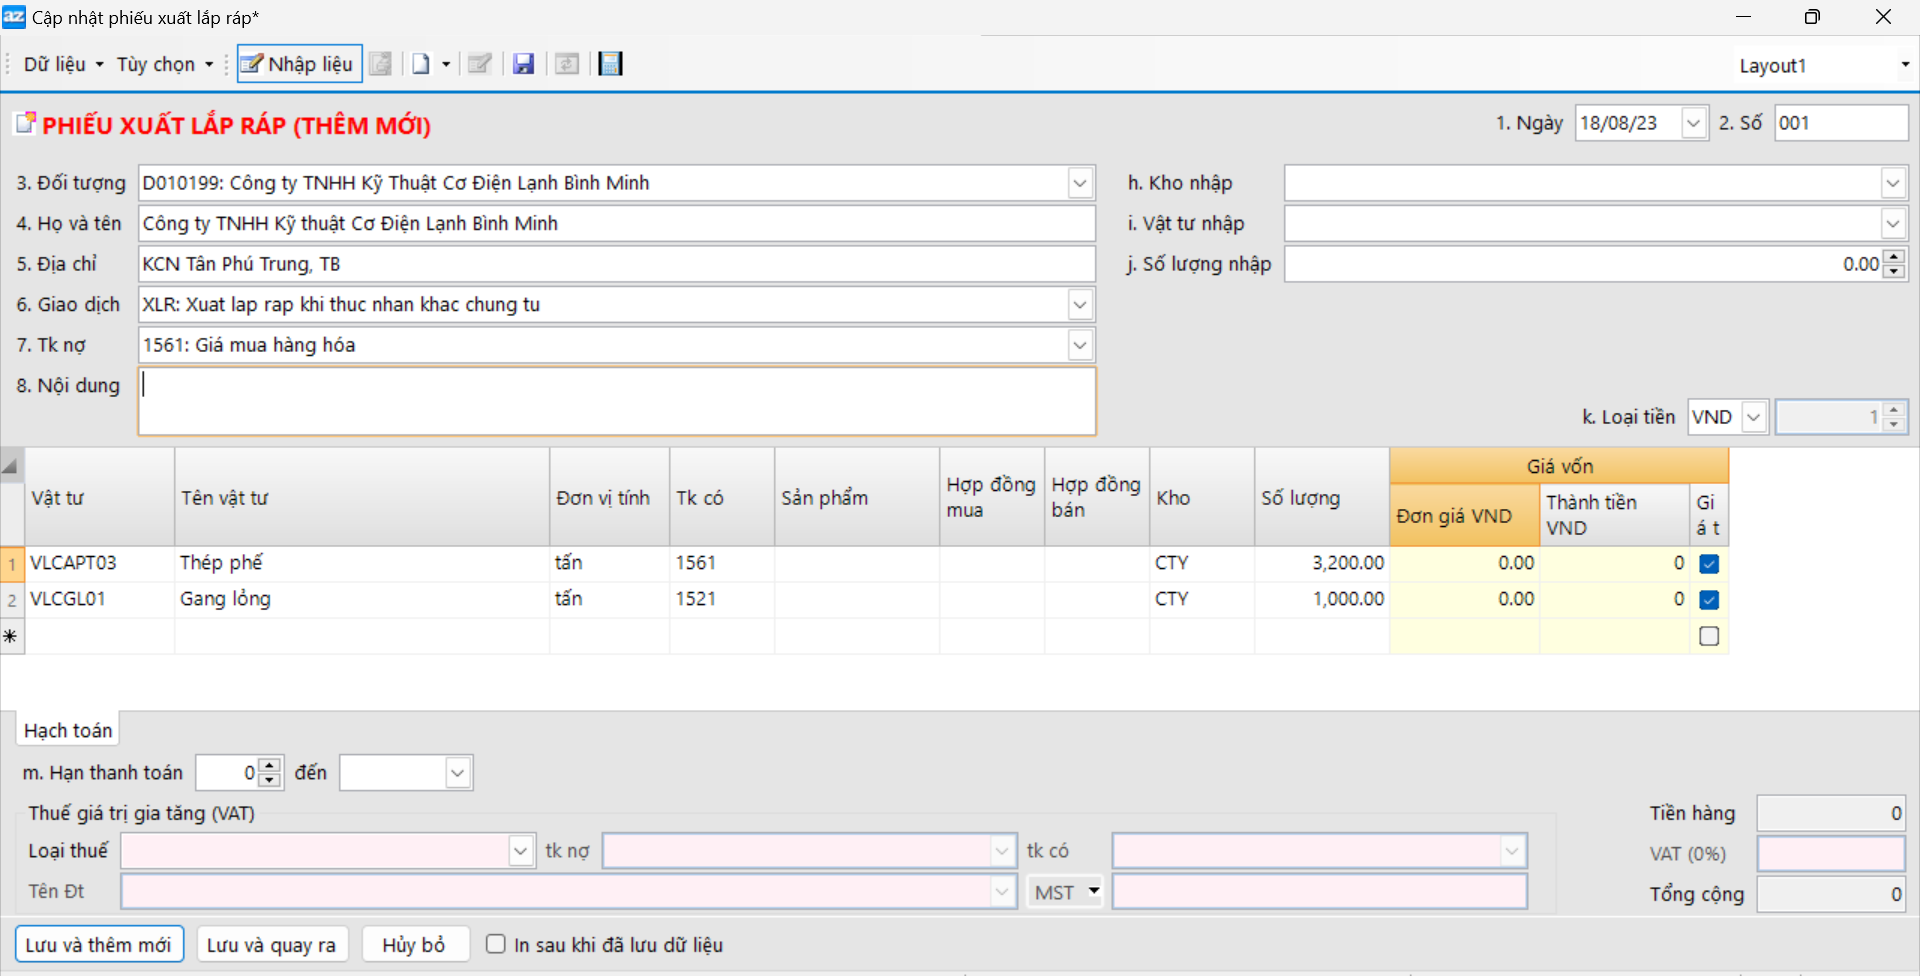1920x976 pixels.
Task: Click the grayed-out edit pencil icon
Action: tap(480, 64)
